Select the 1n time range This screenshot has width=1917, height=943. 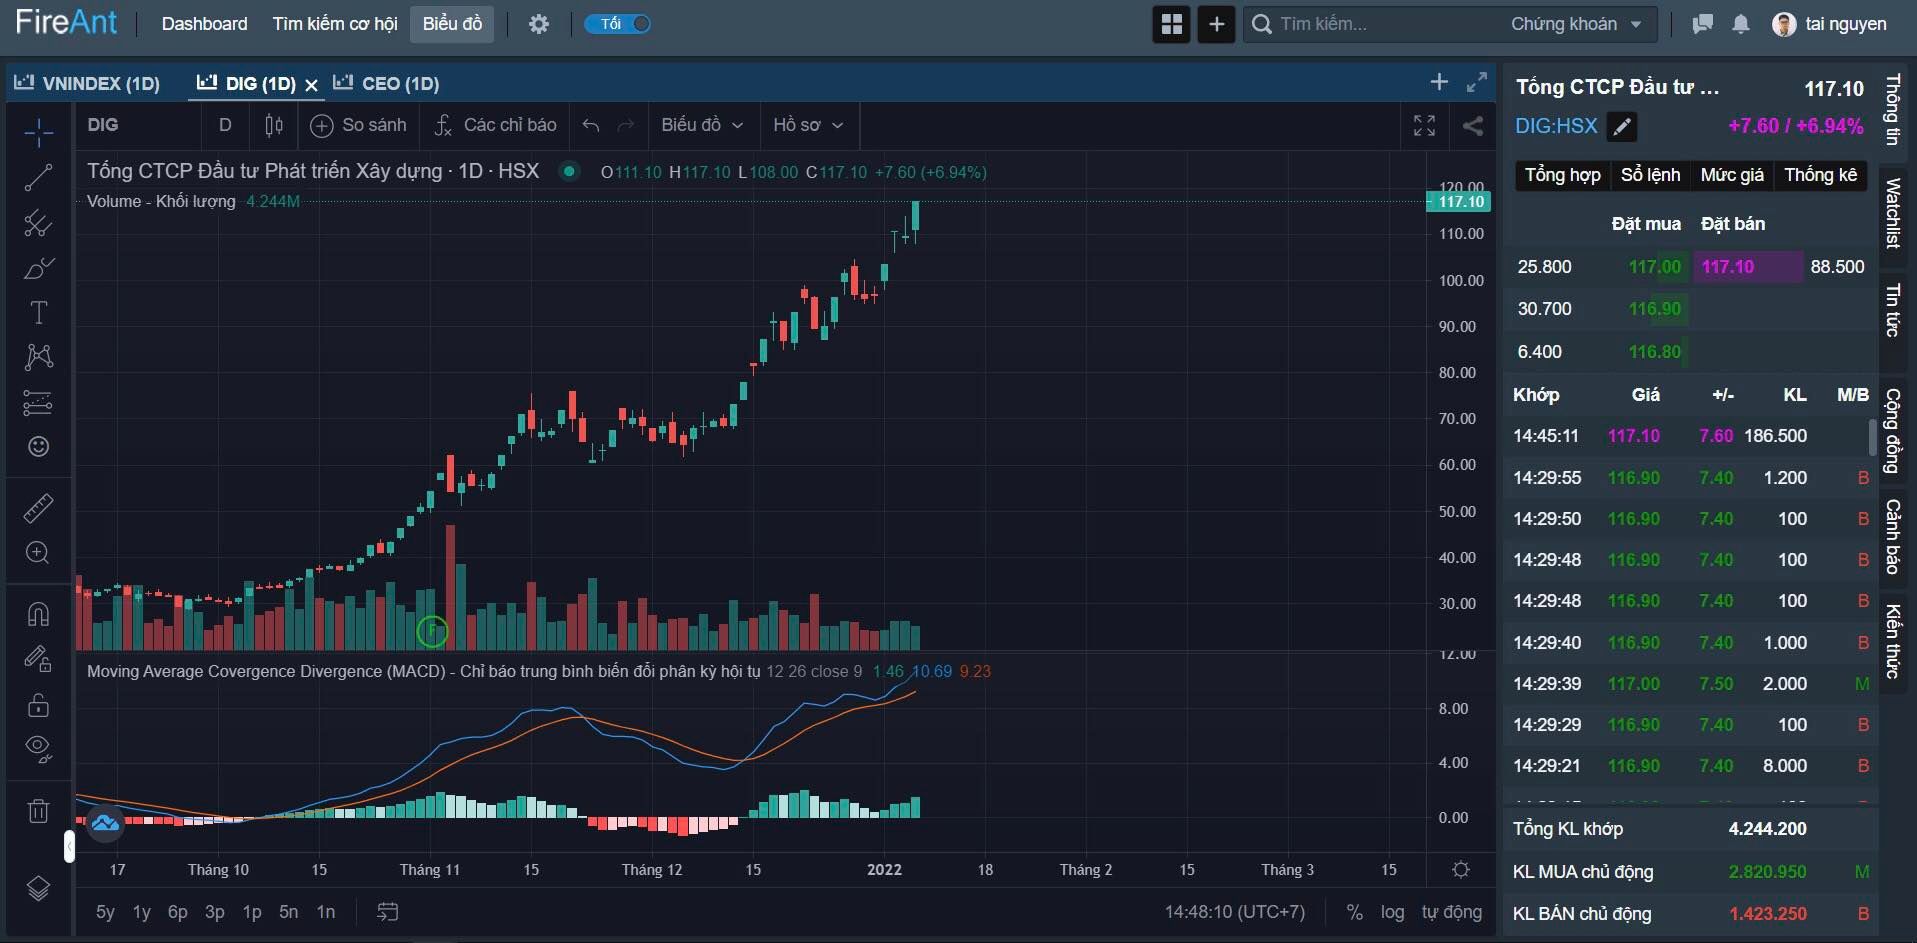pyautogui.click(x=325, y=912)
